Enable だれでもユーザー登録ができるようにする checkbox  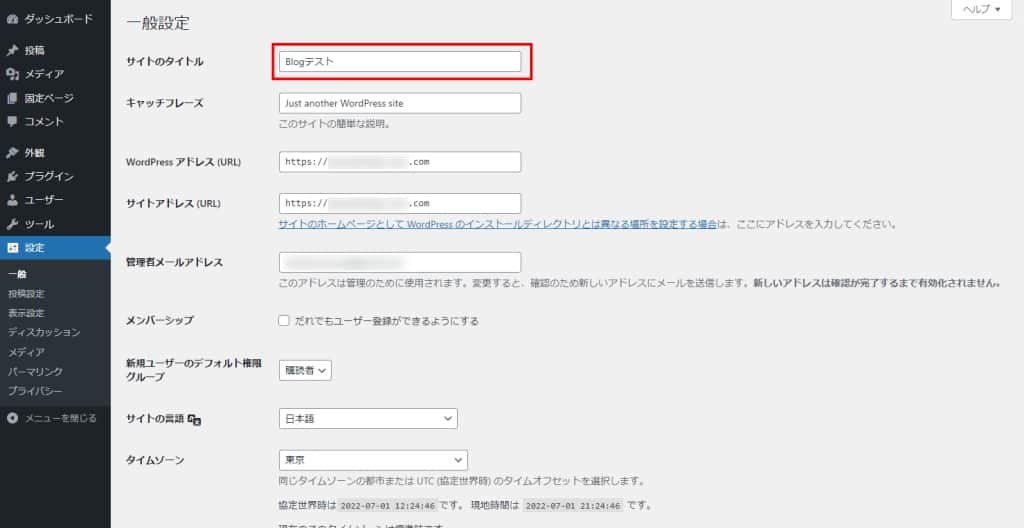pos(285,321)
